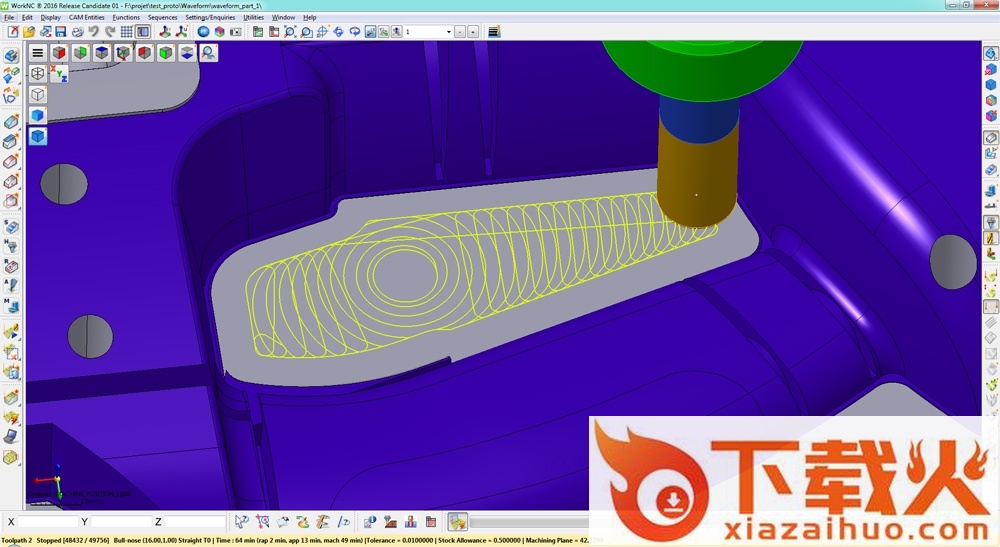This screenshot has width=1000, height=547.
Task: Click the first rotate view arrows icon
Action: 338,31
